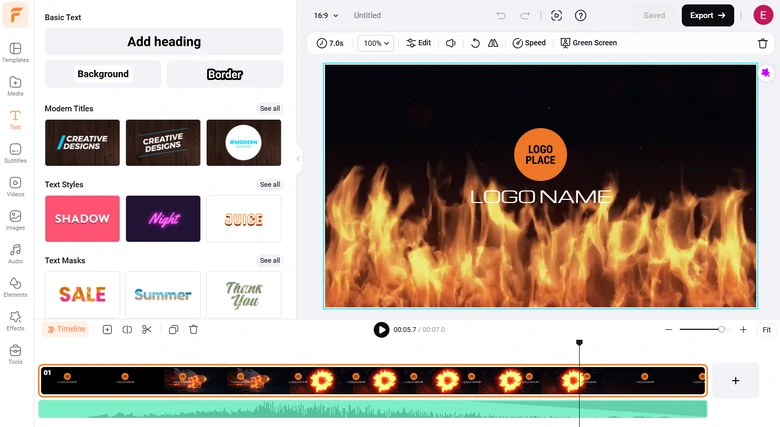Open the Speed settings

click(529, 43)
